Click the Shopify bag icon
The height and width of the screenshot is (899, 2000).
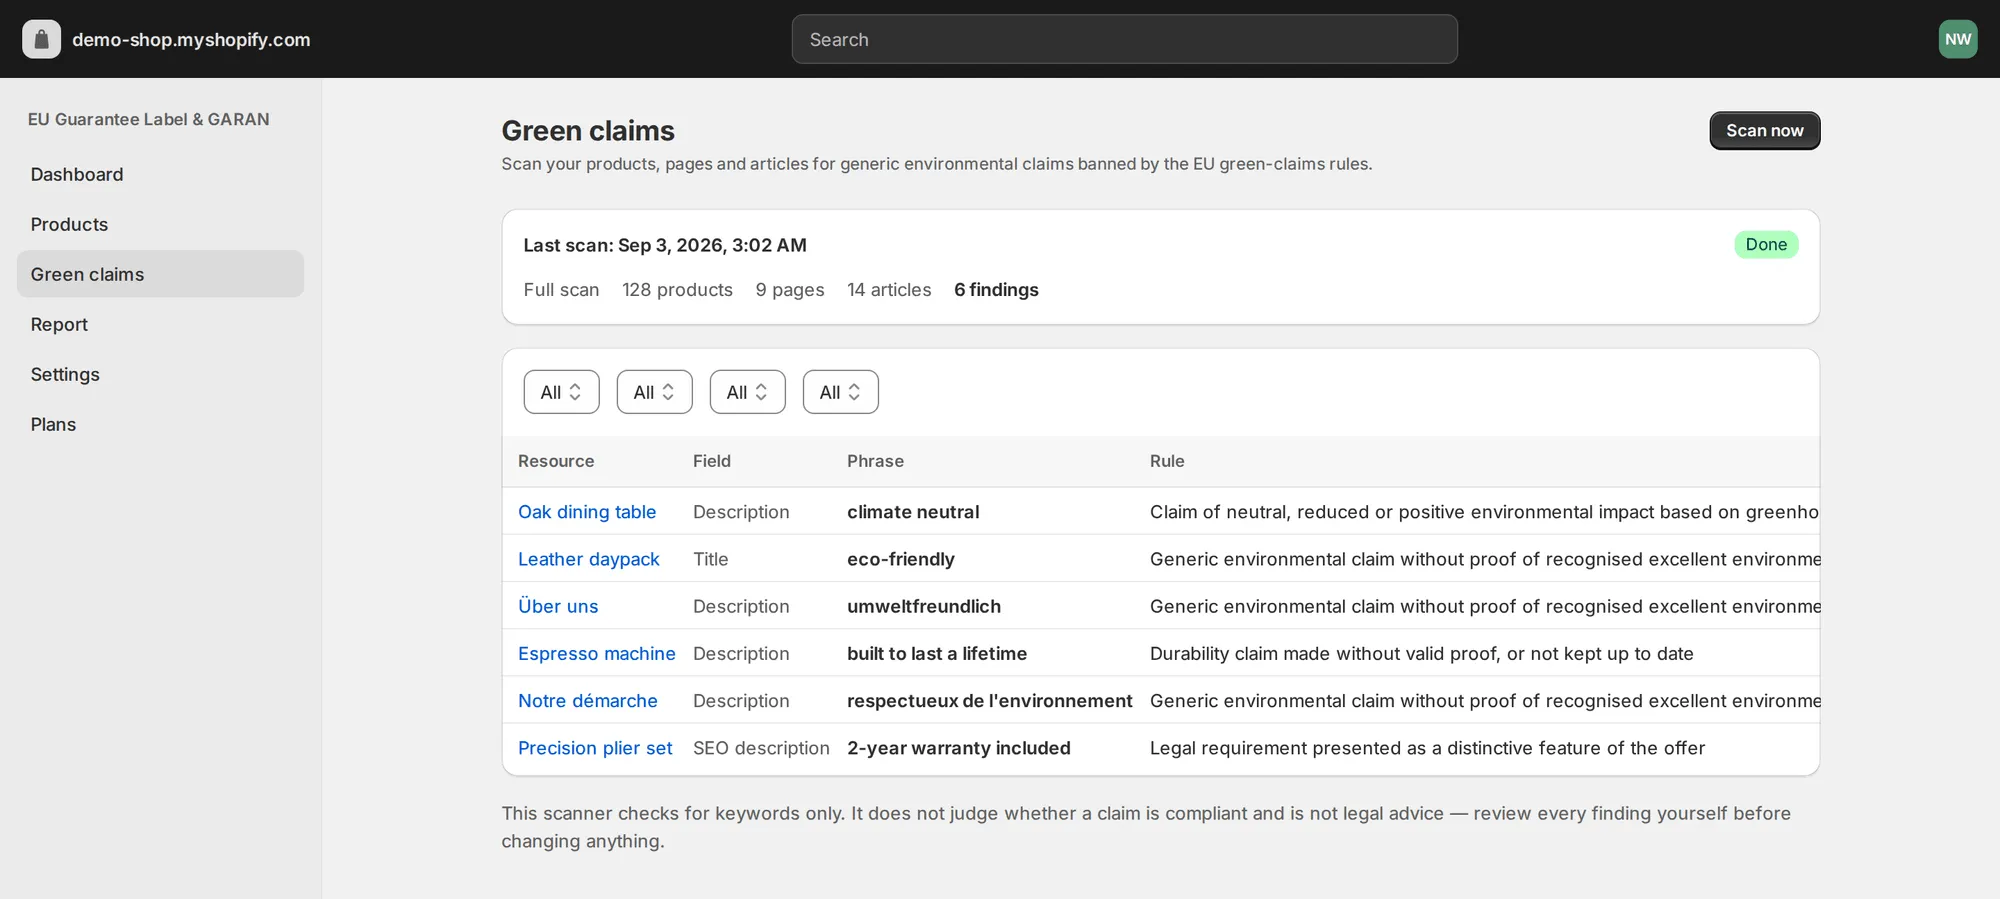(x=41, y=39)
